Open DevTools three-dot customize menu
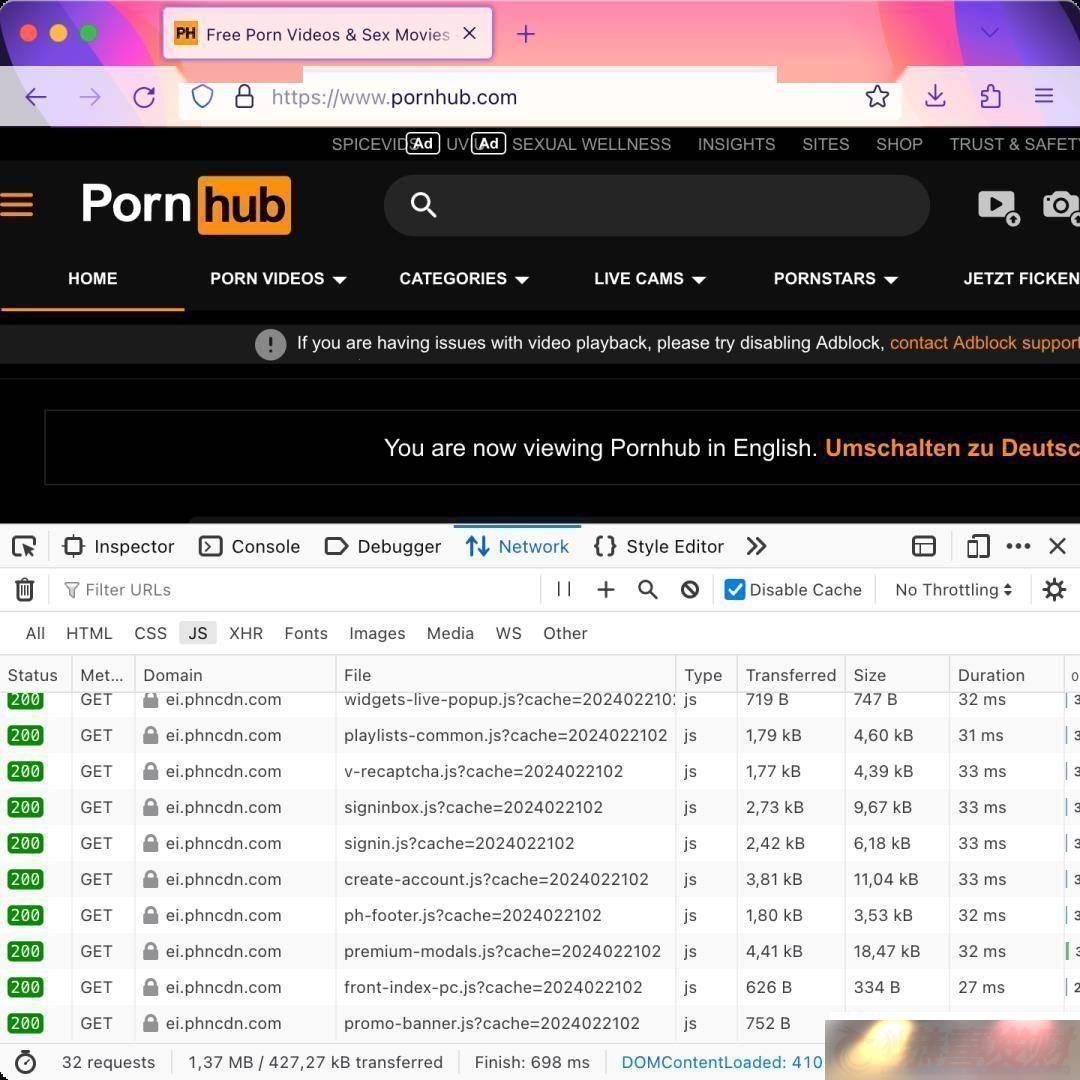This screenshot has height=1080, width=1080. [1018, 546]
